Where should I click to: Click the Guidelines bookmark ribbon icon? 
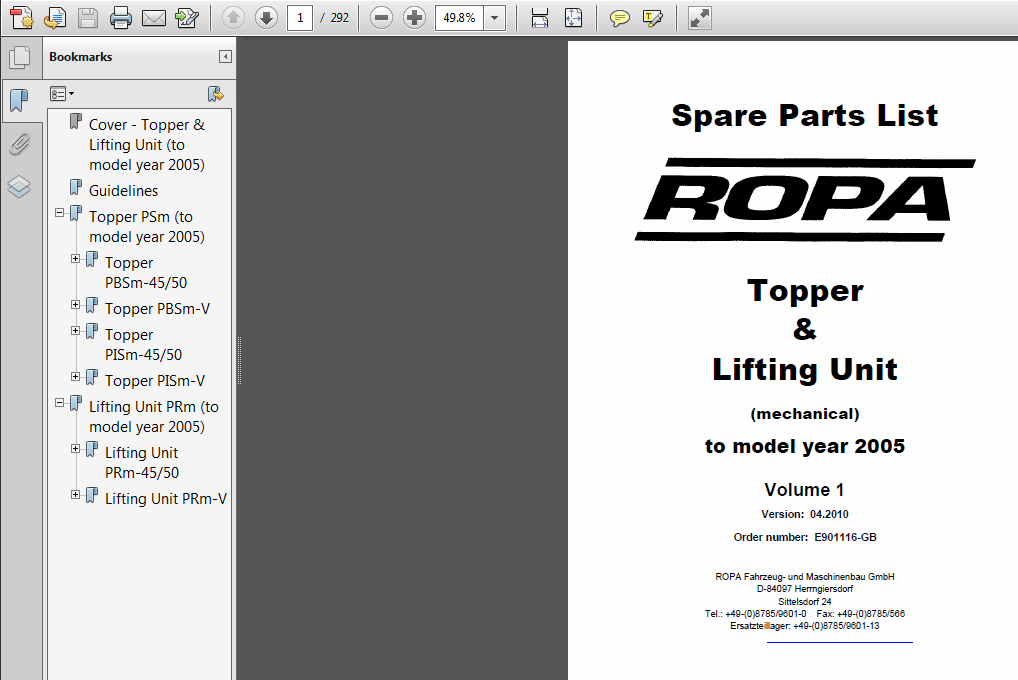point(76,187)
